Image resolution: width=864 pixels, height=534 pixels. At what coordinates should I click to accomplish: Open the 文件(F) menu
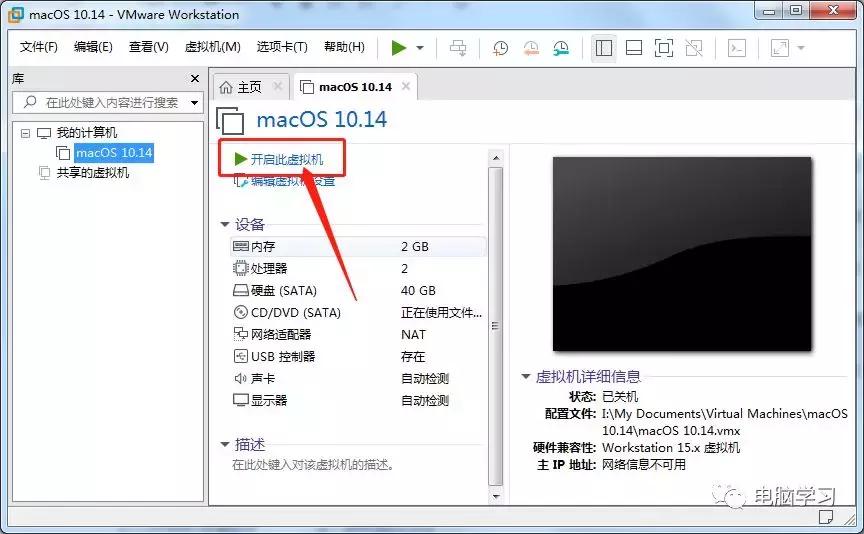(39, 47)
